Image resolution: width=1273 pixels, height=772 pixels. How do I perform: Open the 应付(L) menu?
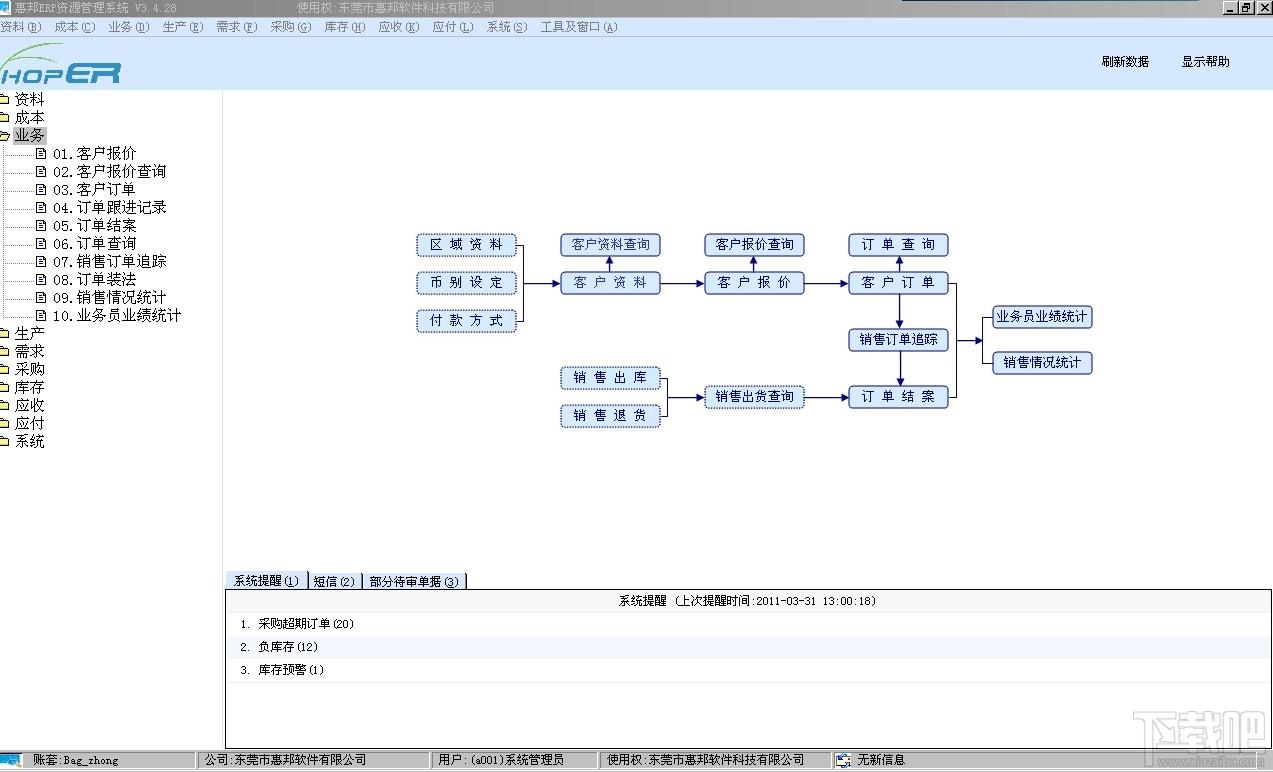(453, 27)
